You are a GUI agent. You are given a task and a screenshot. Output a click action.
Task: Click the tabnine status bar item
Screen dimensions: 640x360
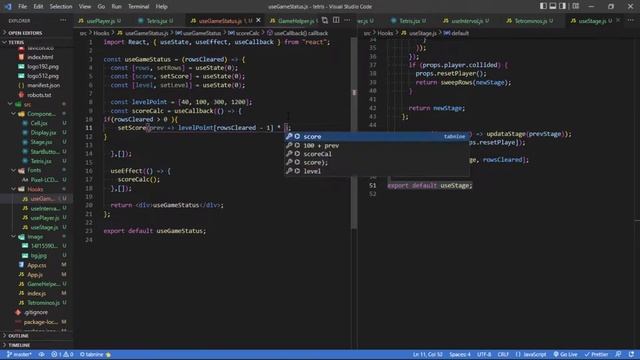point(95,354)
